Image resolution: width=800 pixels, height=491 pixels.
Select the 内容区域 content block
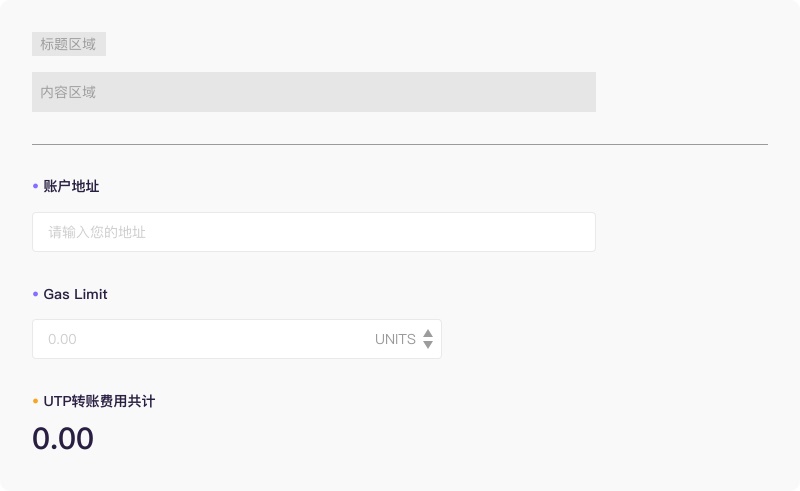point(314,92)
